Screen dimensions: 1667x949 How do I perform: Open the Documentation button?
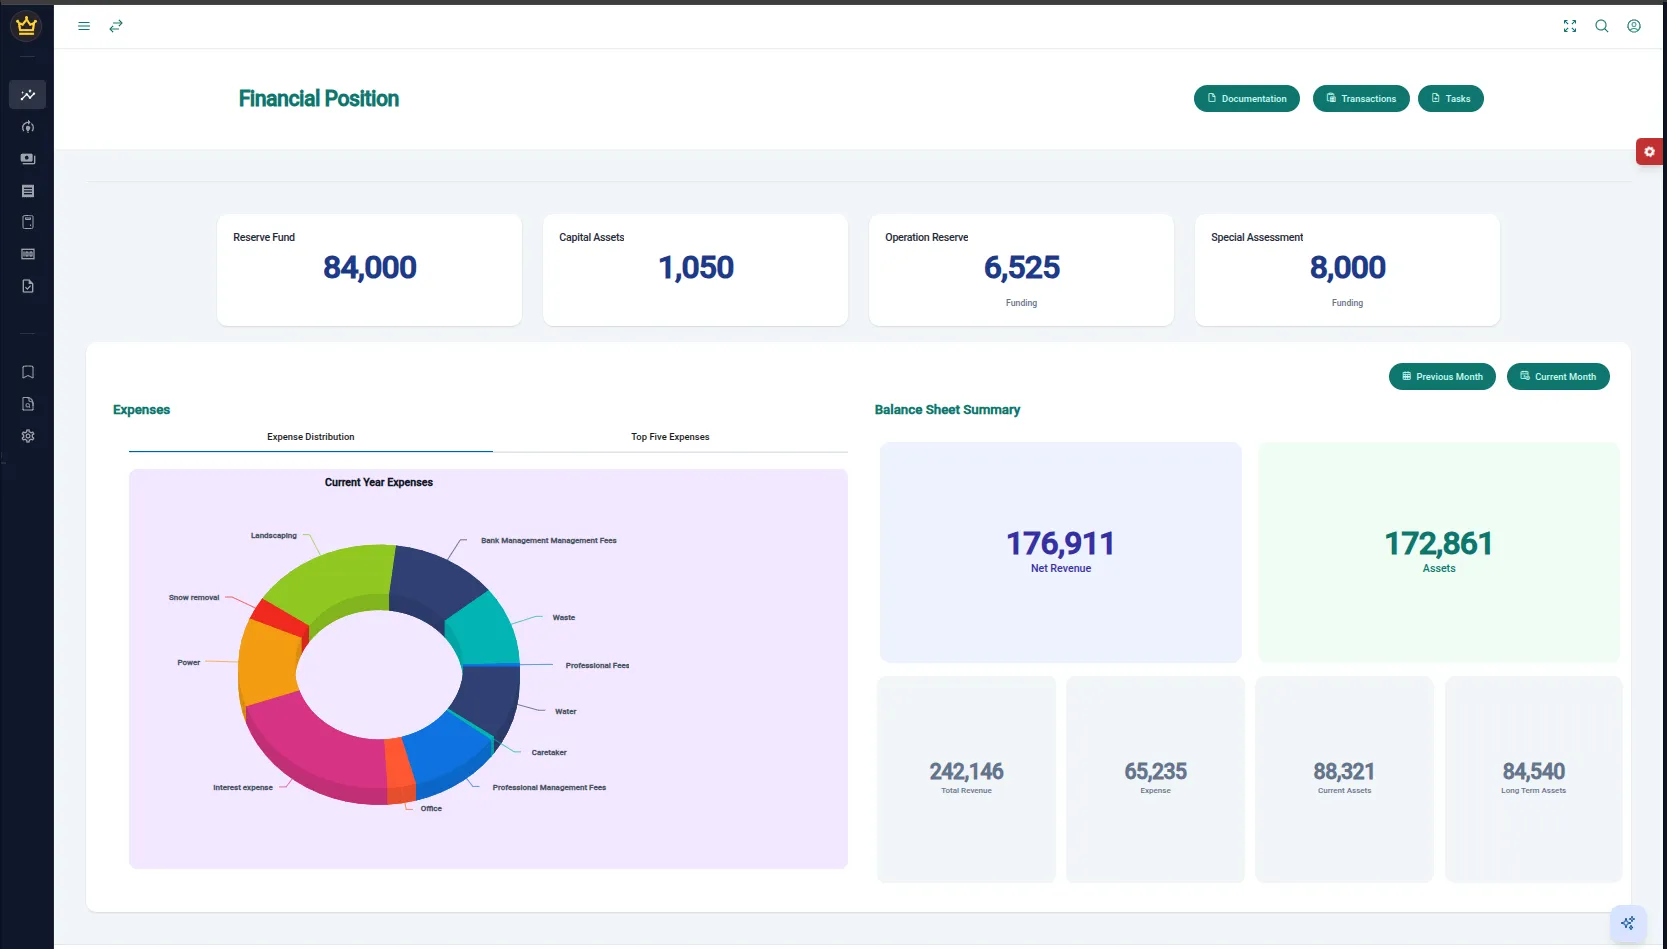pyautogui.click(x=1246, y=98)
